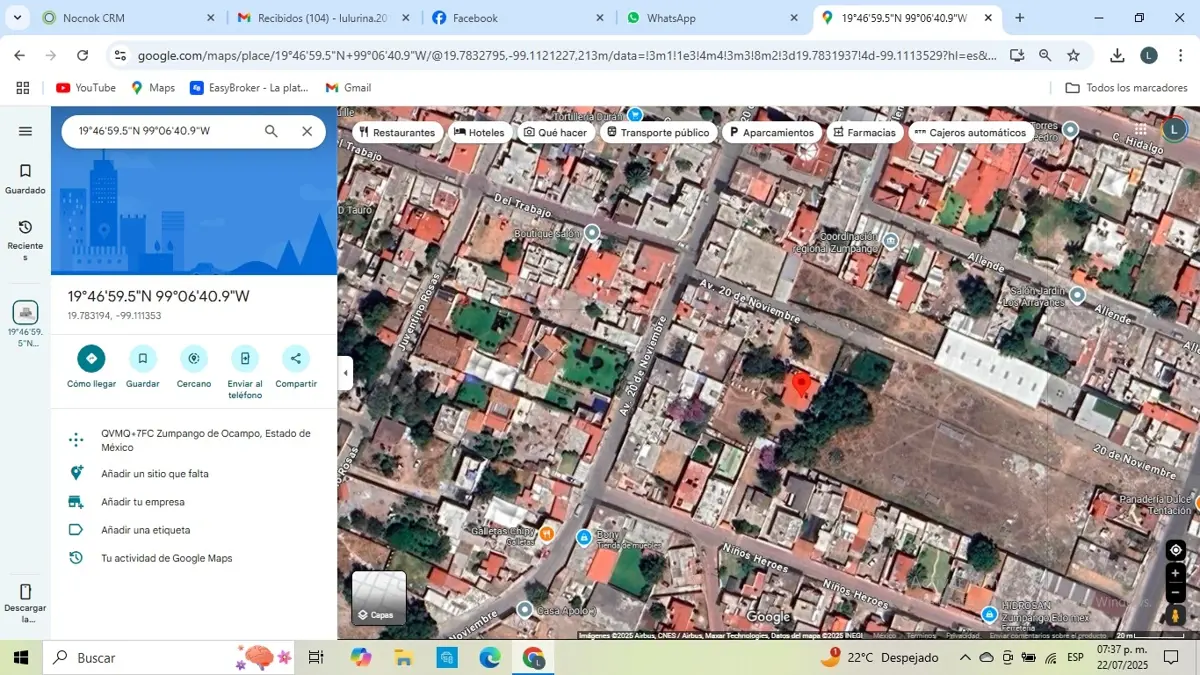1200x675 pixels.
Task: Search nearby with the Cercano icon
Action: pos(194,358)
